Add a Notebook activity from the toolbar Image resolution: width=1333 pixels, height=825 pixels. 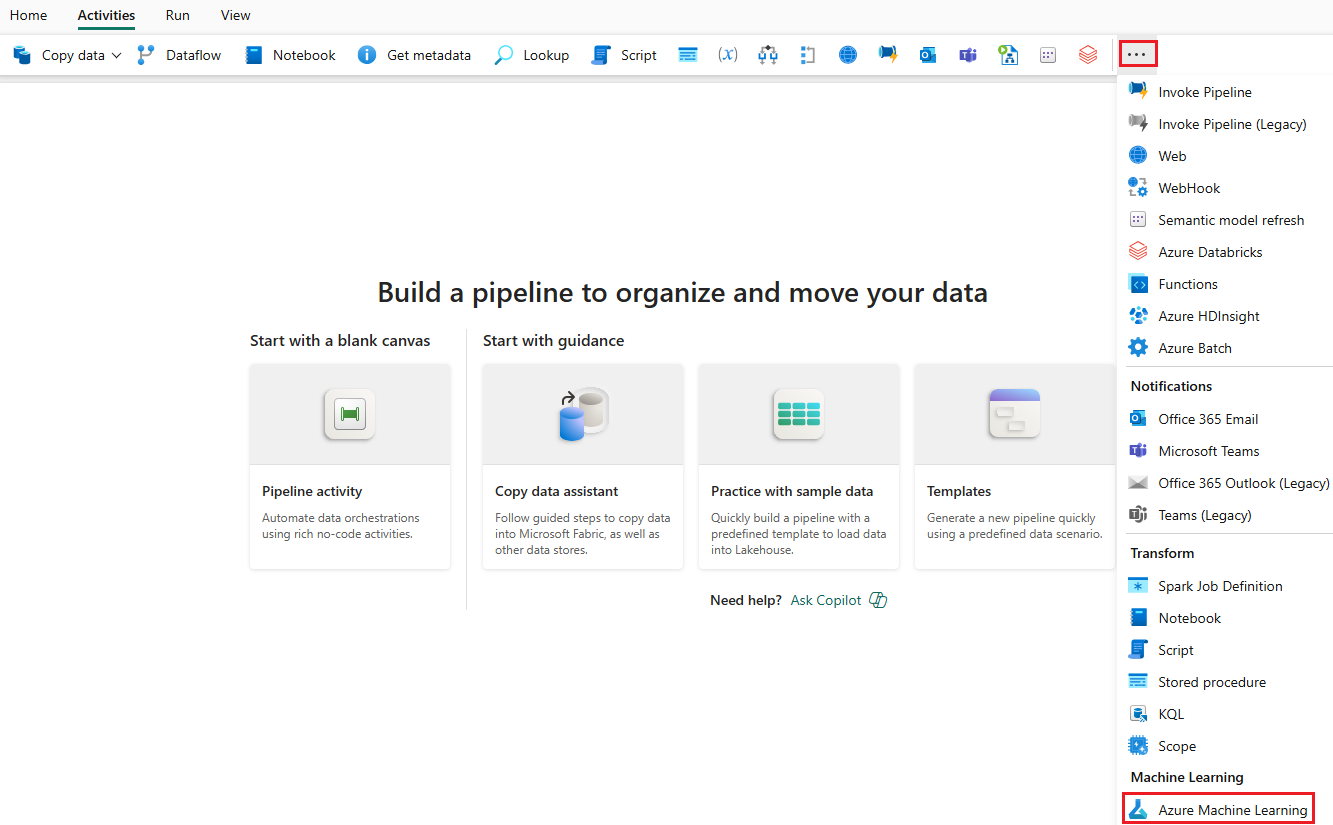tap(290, 55)
